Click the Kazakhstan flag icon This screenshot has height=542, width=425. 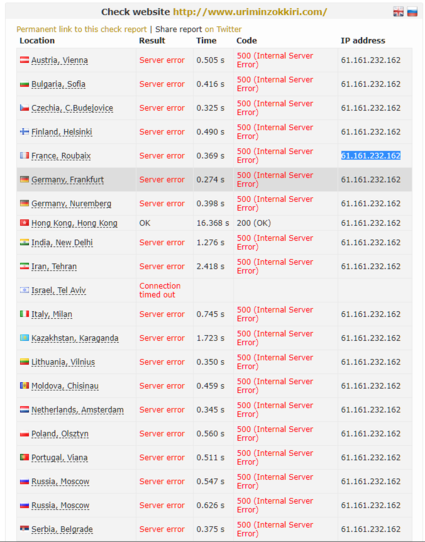point(24,338)
